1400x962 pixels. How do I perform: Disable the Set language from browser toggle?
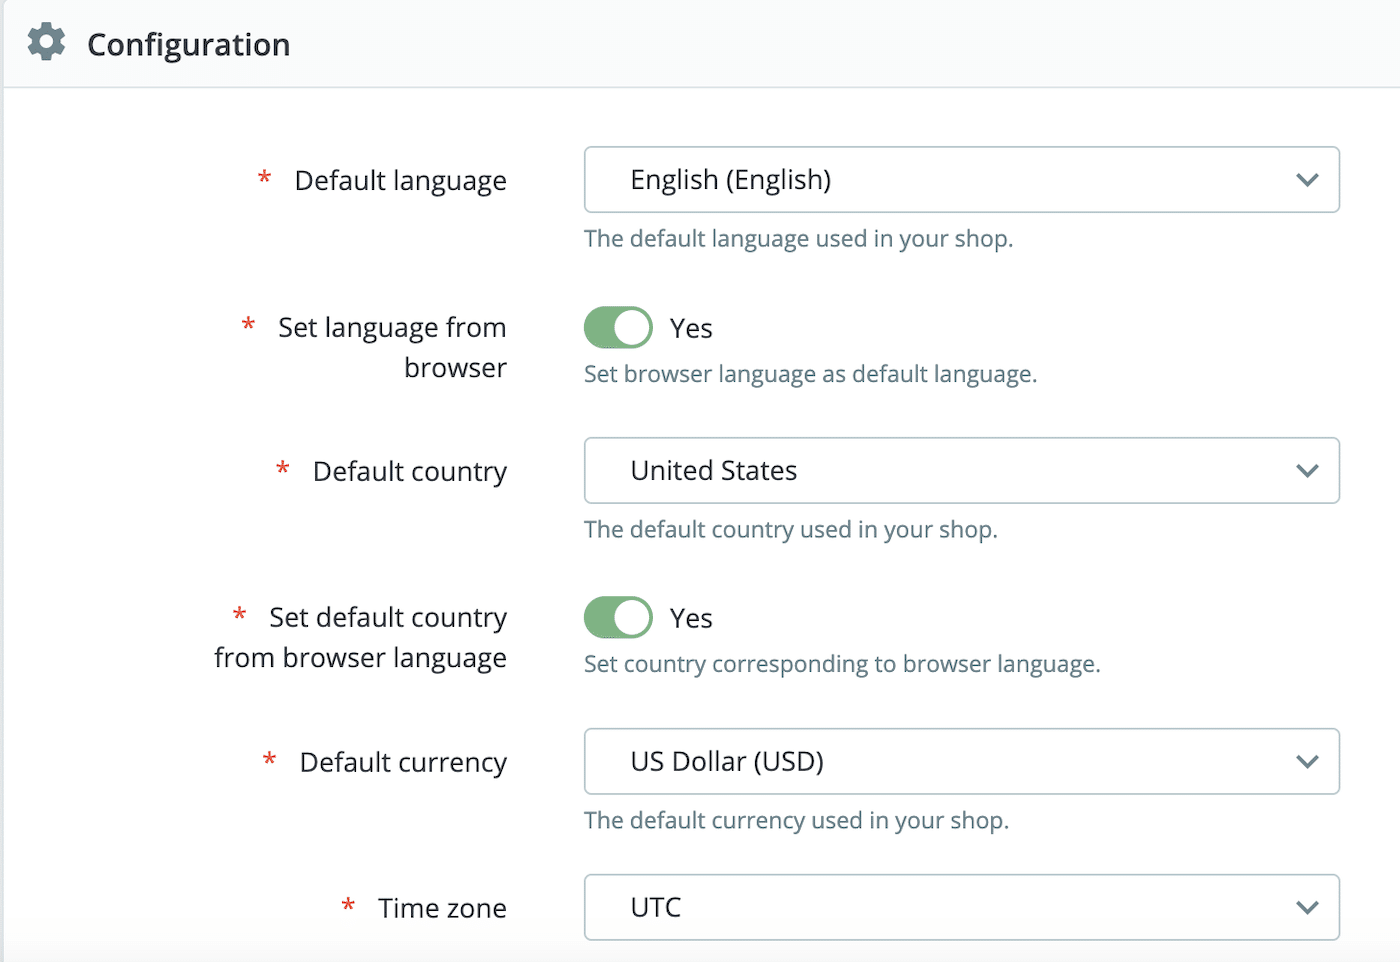pos(617,327)
